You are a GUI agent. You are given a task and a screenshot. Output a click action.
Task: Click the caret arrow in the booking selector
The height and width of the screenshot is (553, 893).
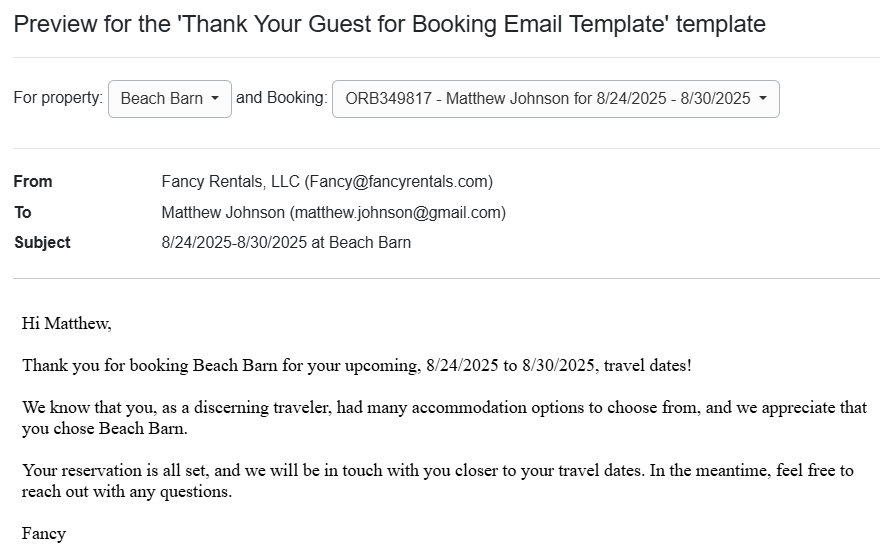click(763, 99)
